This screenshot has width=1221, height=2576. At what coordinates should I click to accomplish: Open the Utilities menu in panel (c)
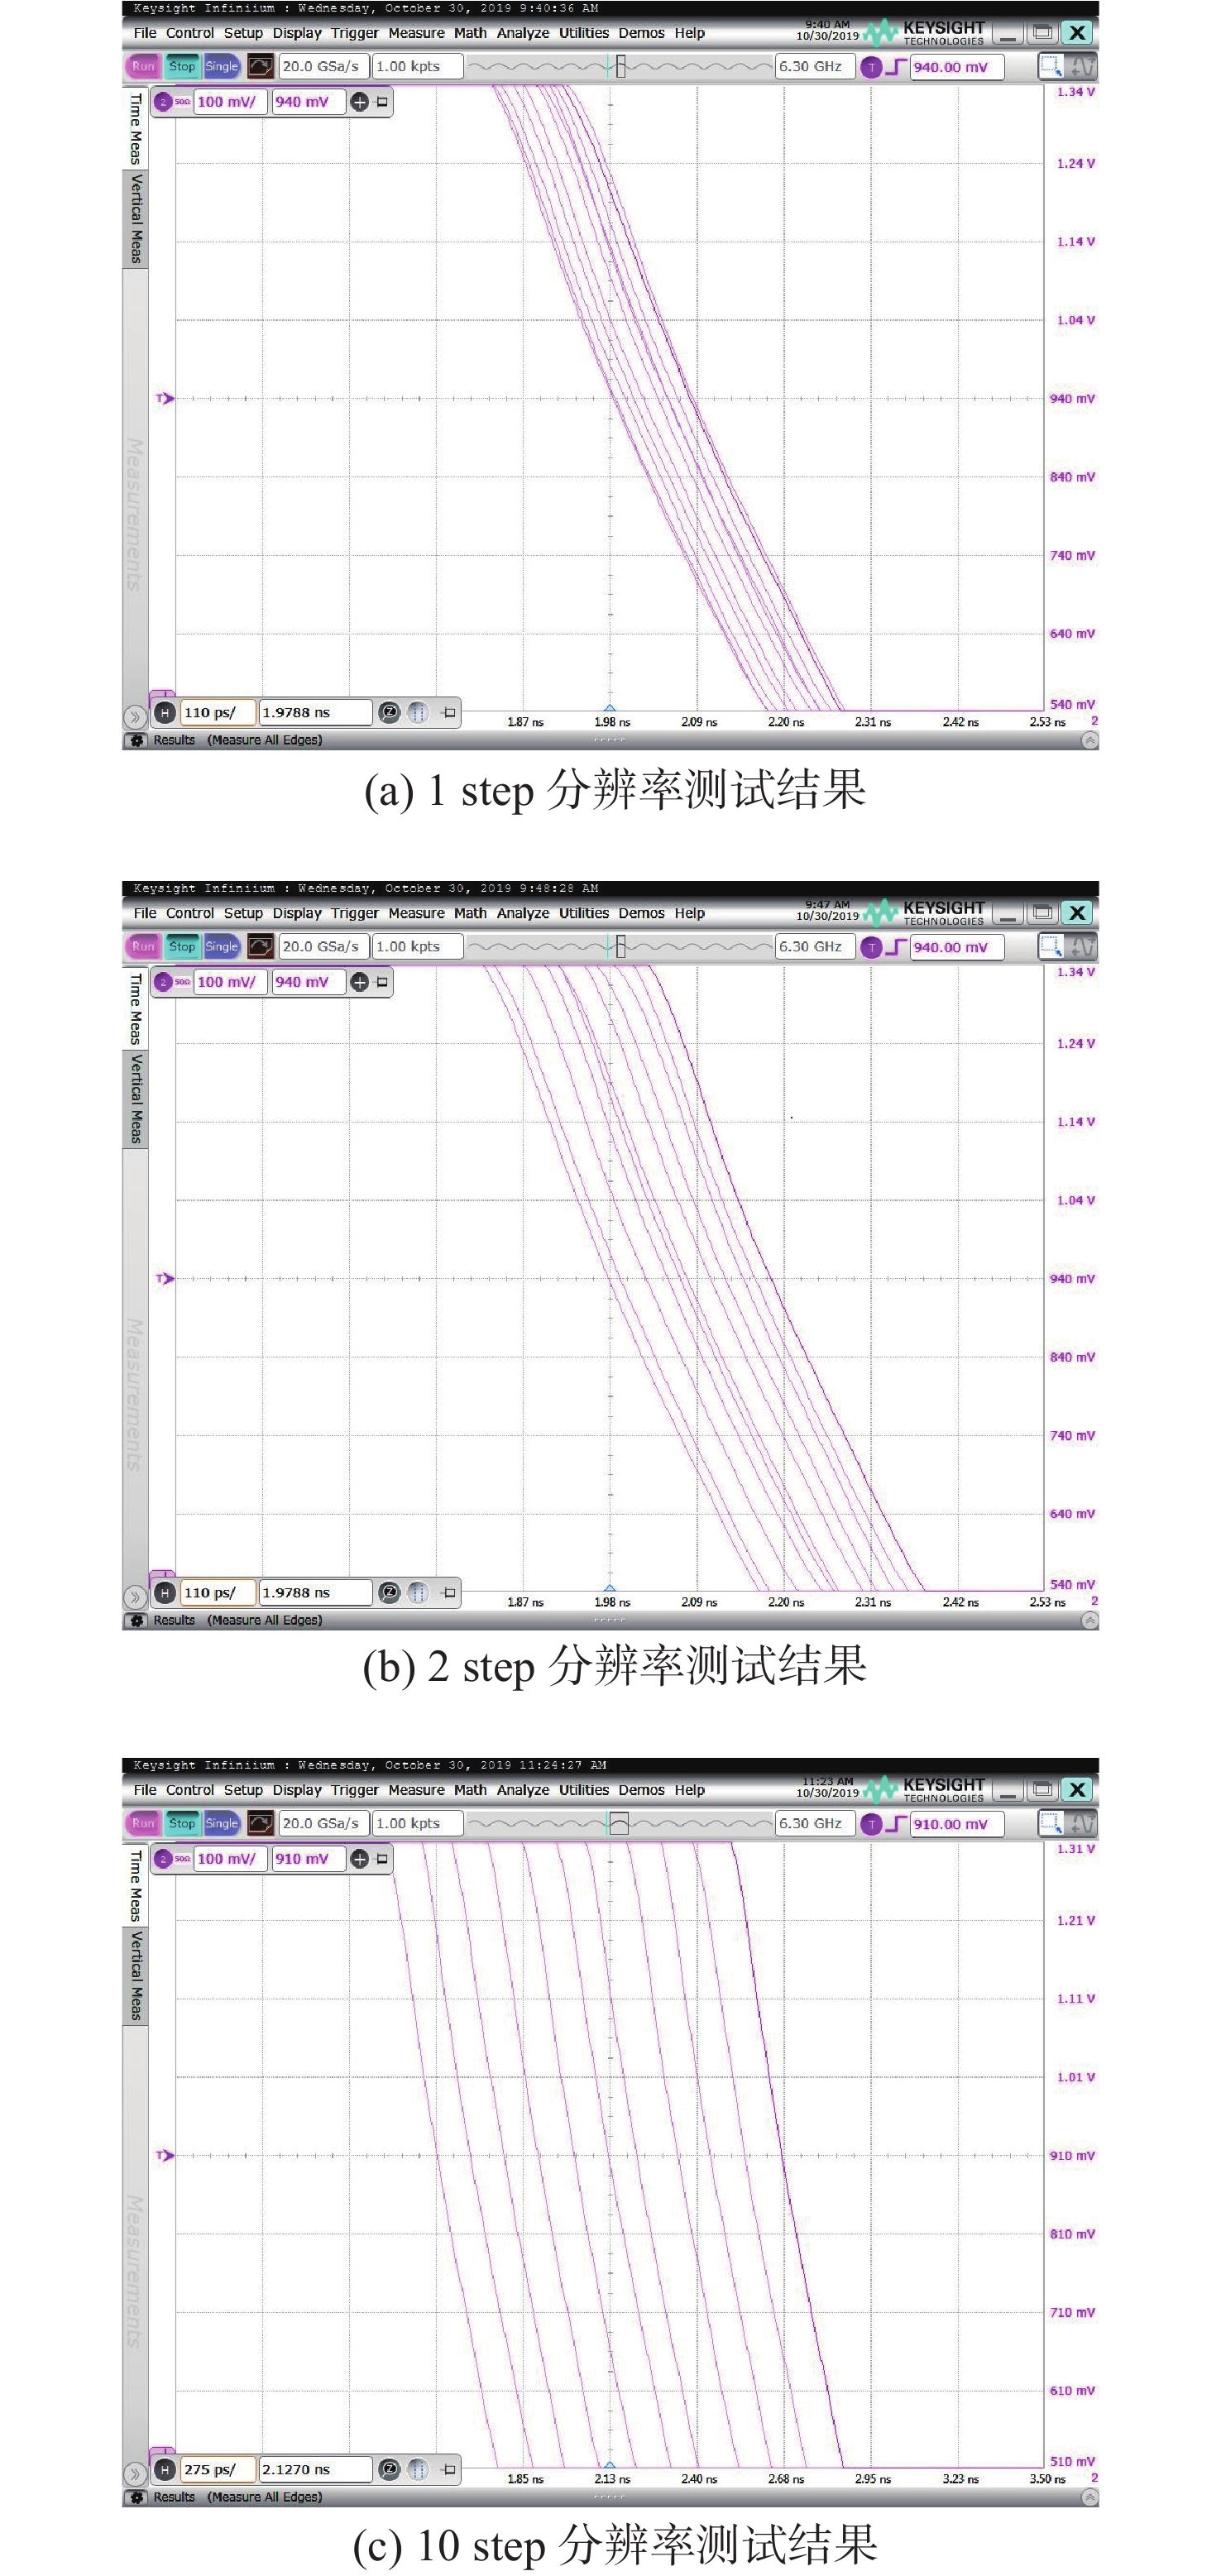(584, 1790)
